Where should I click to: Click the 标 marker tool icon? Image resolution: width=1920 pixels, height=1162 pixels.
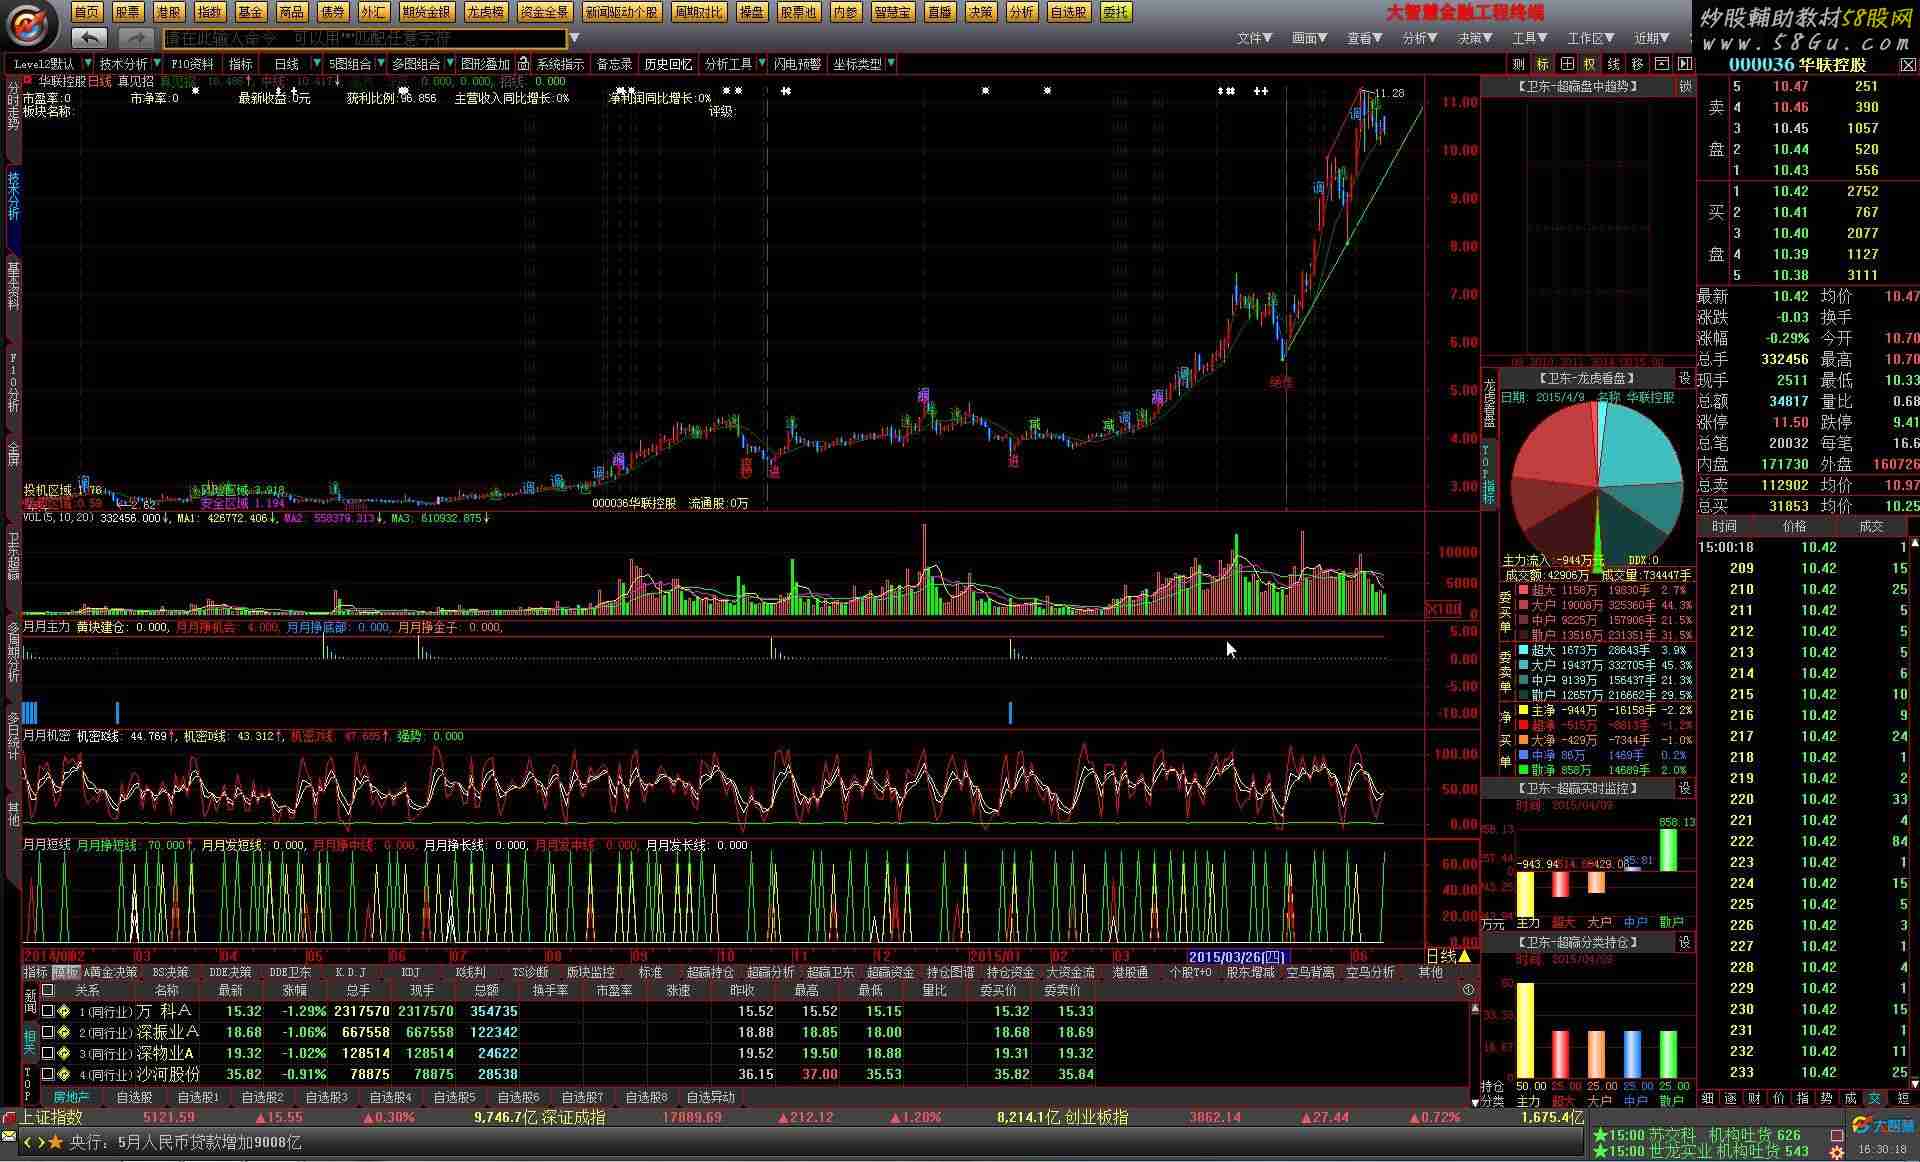pos(1543,64)
